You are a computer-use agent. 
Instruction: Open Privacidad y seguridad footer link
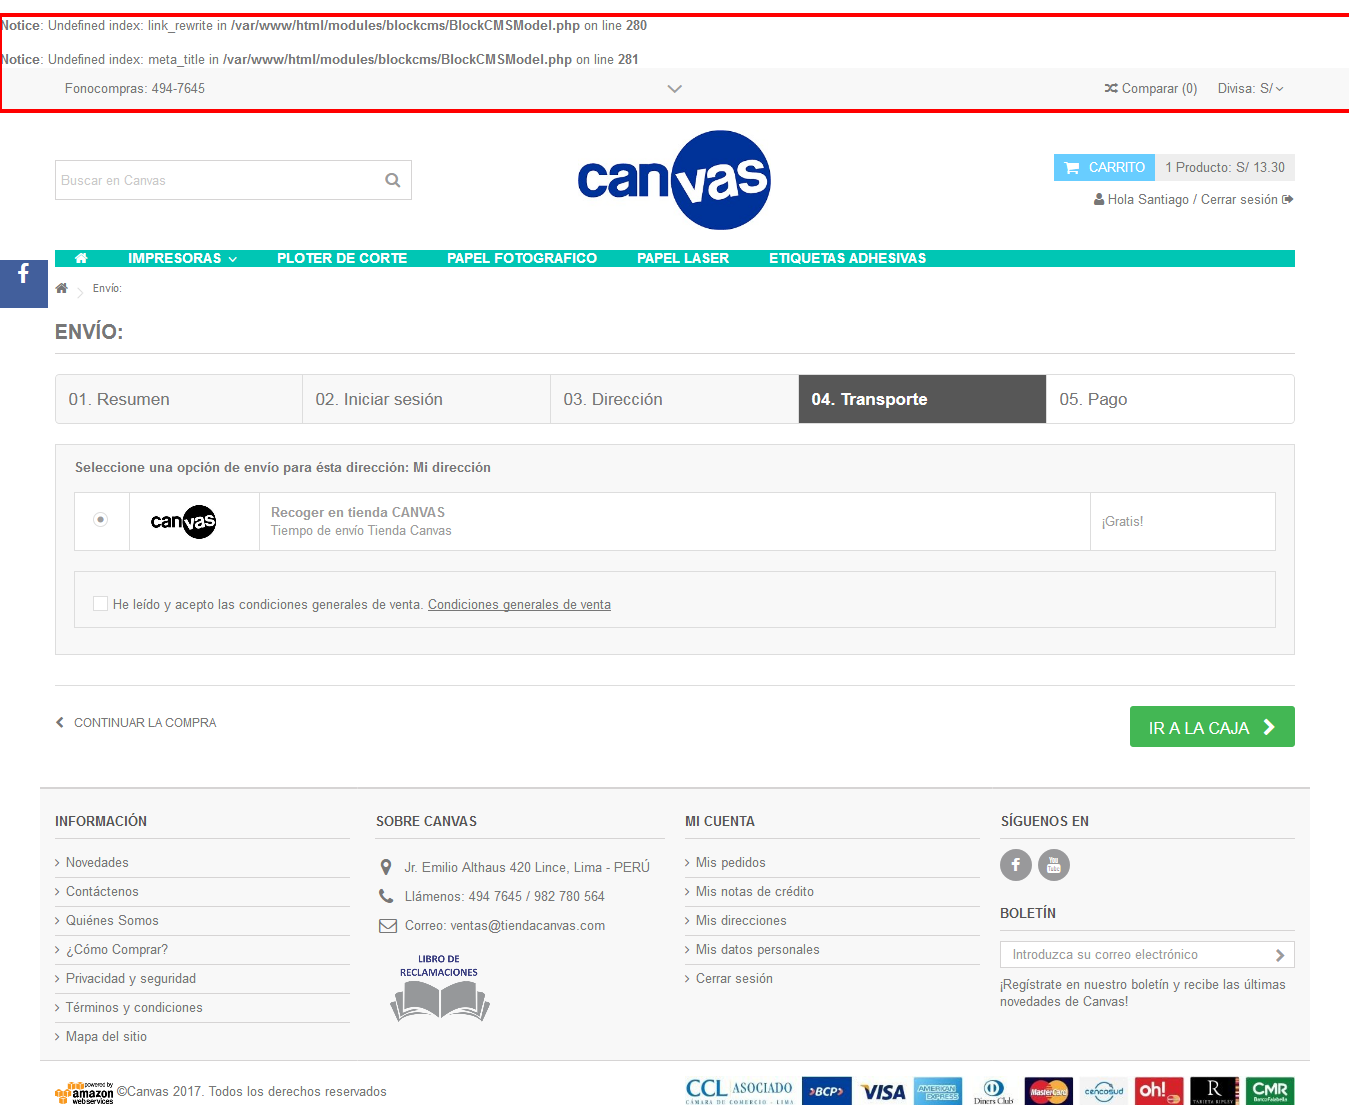click(x=131, y=979)
